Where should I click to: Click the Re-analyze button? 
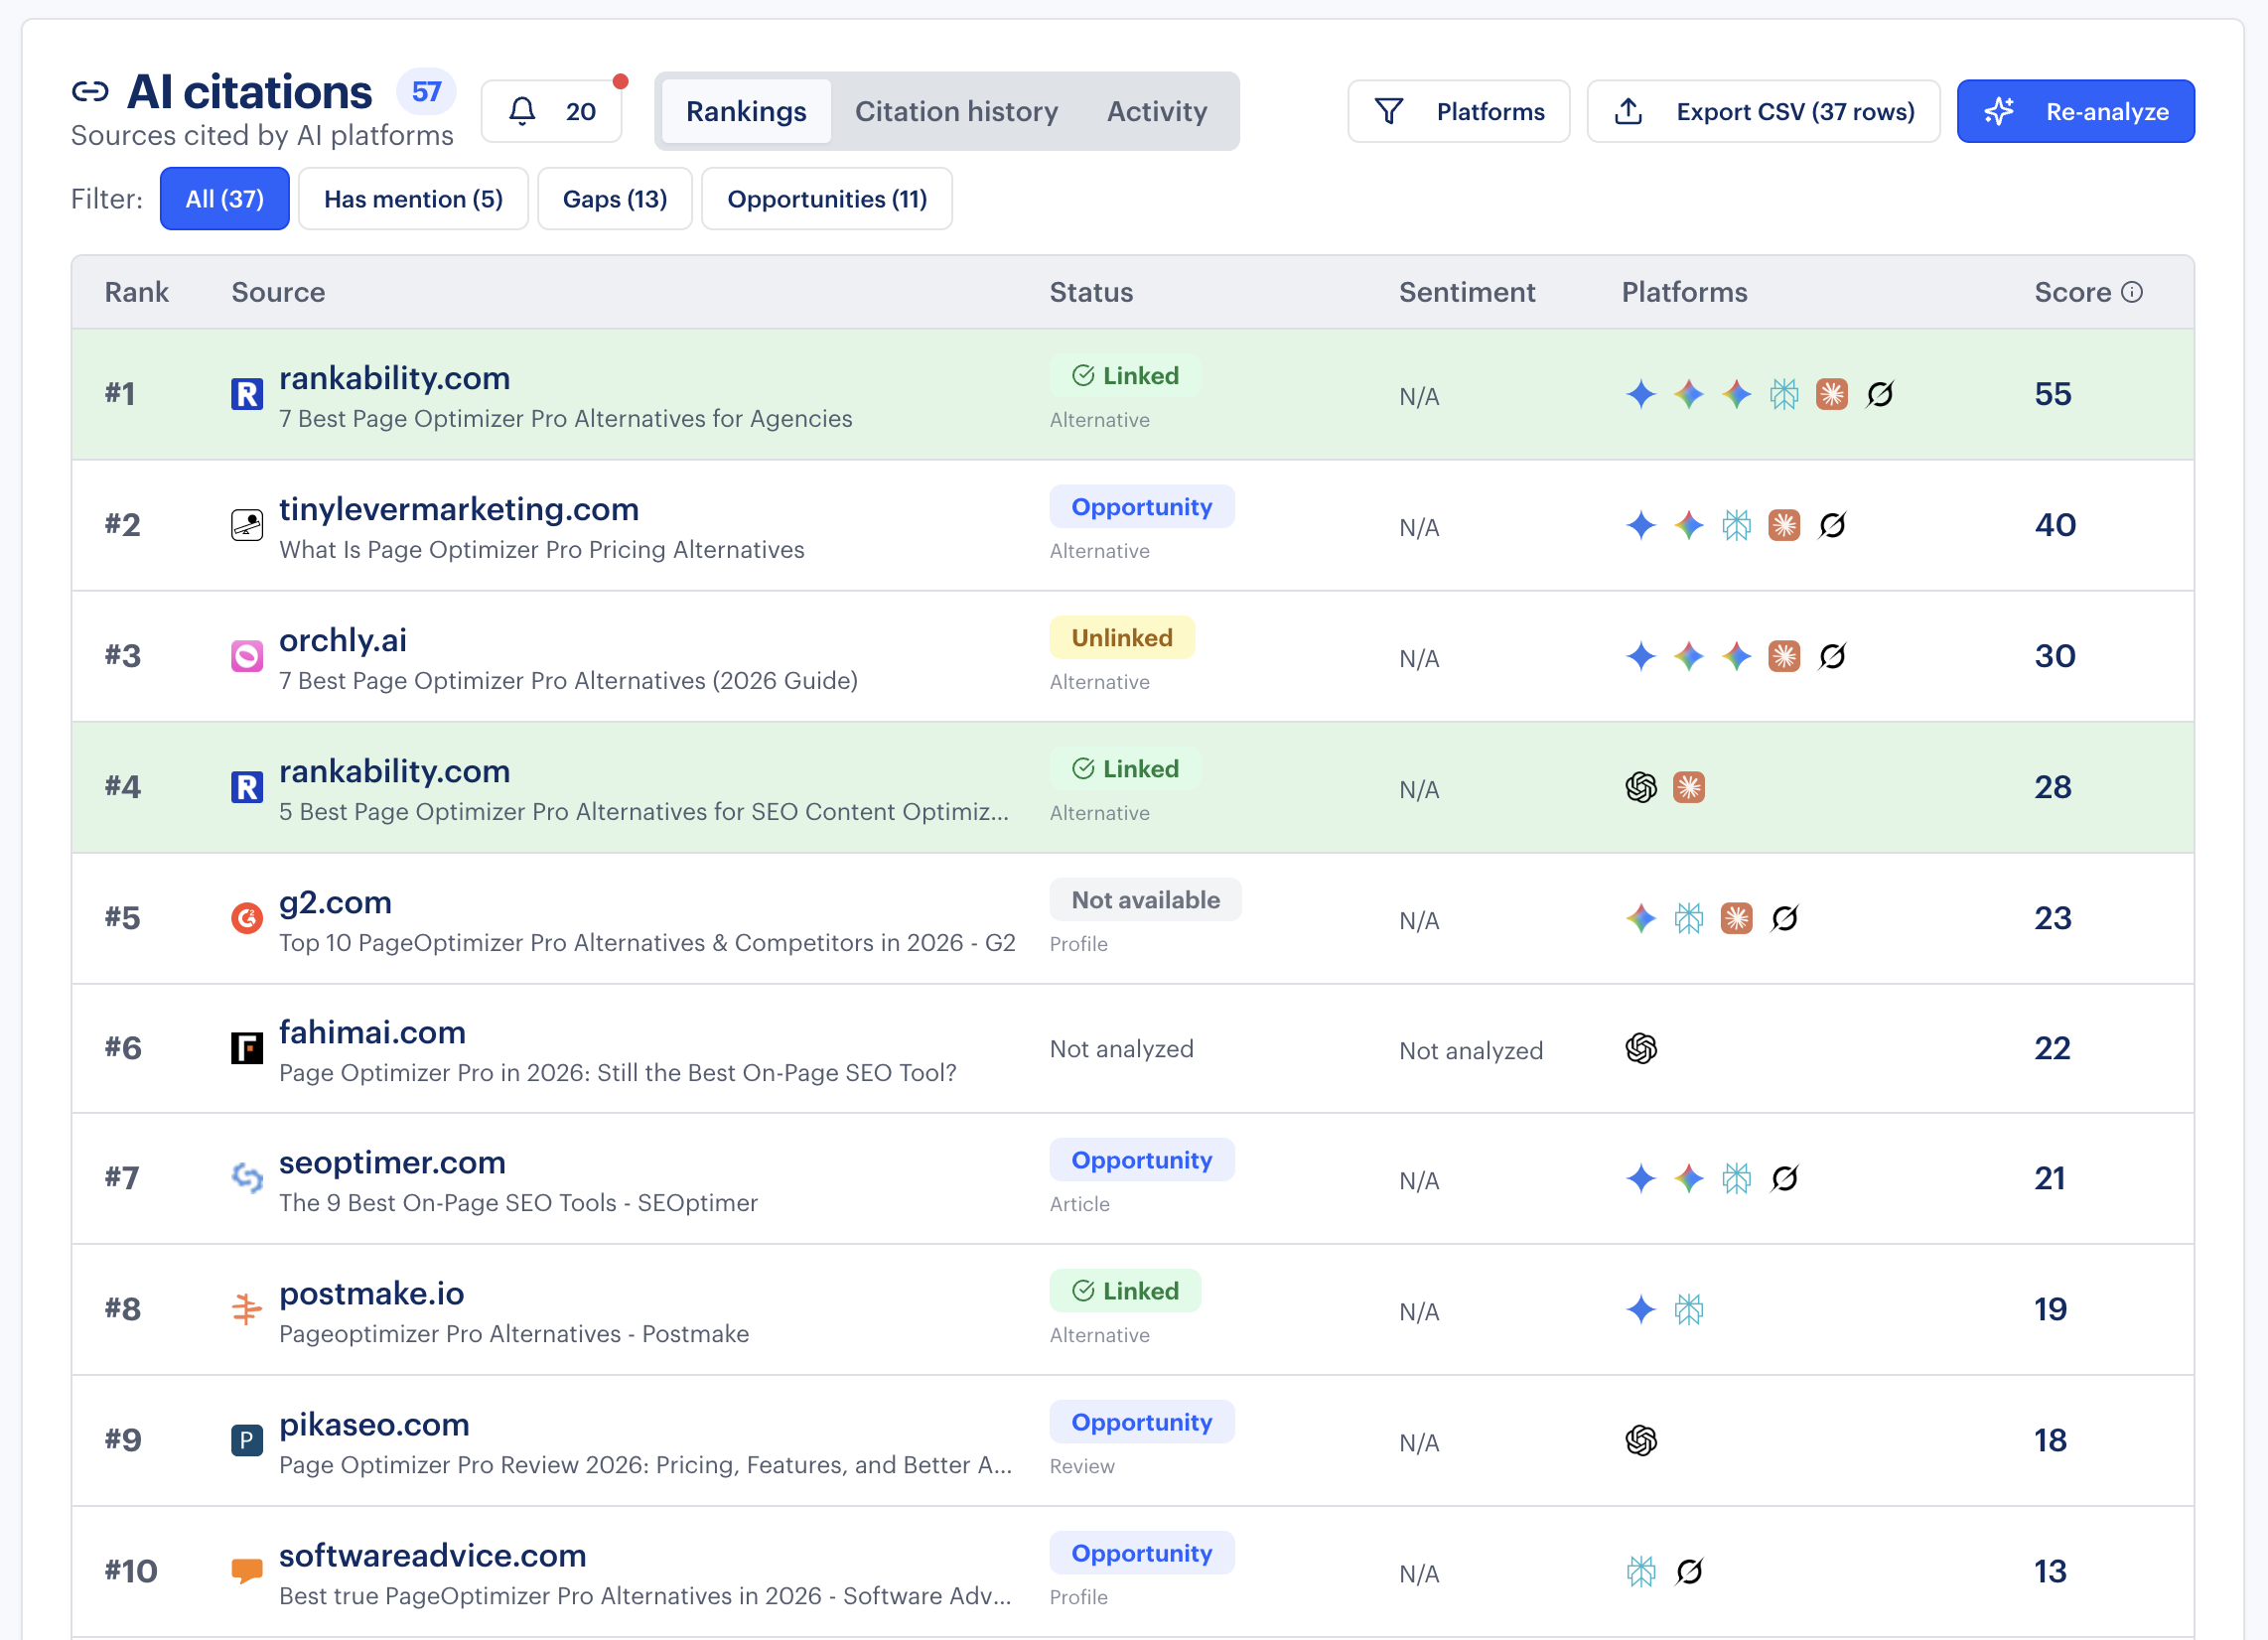(x=2076, y=111)
